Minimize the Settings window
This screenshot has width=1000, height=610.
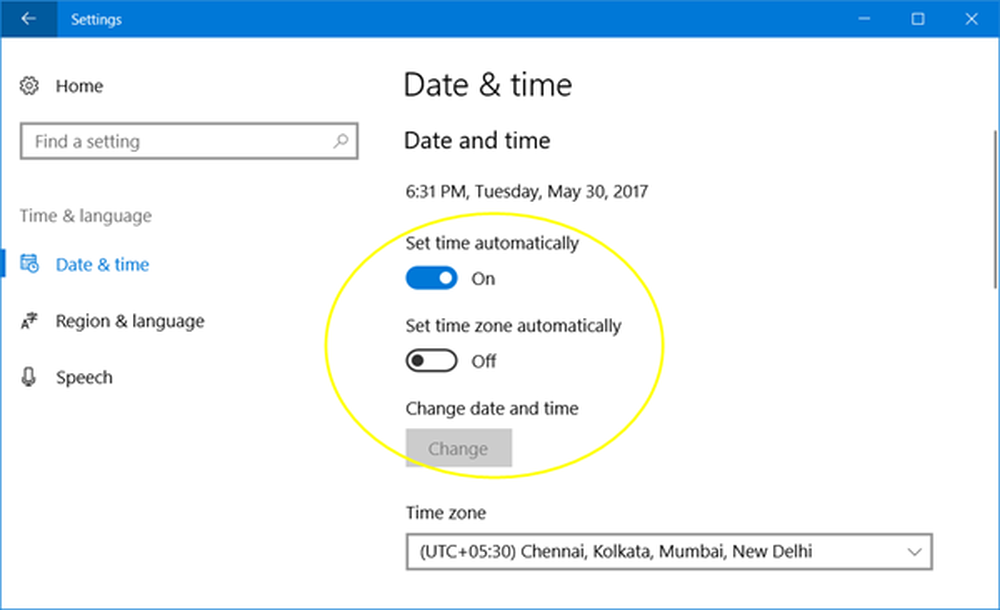coord(863,18)
